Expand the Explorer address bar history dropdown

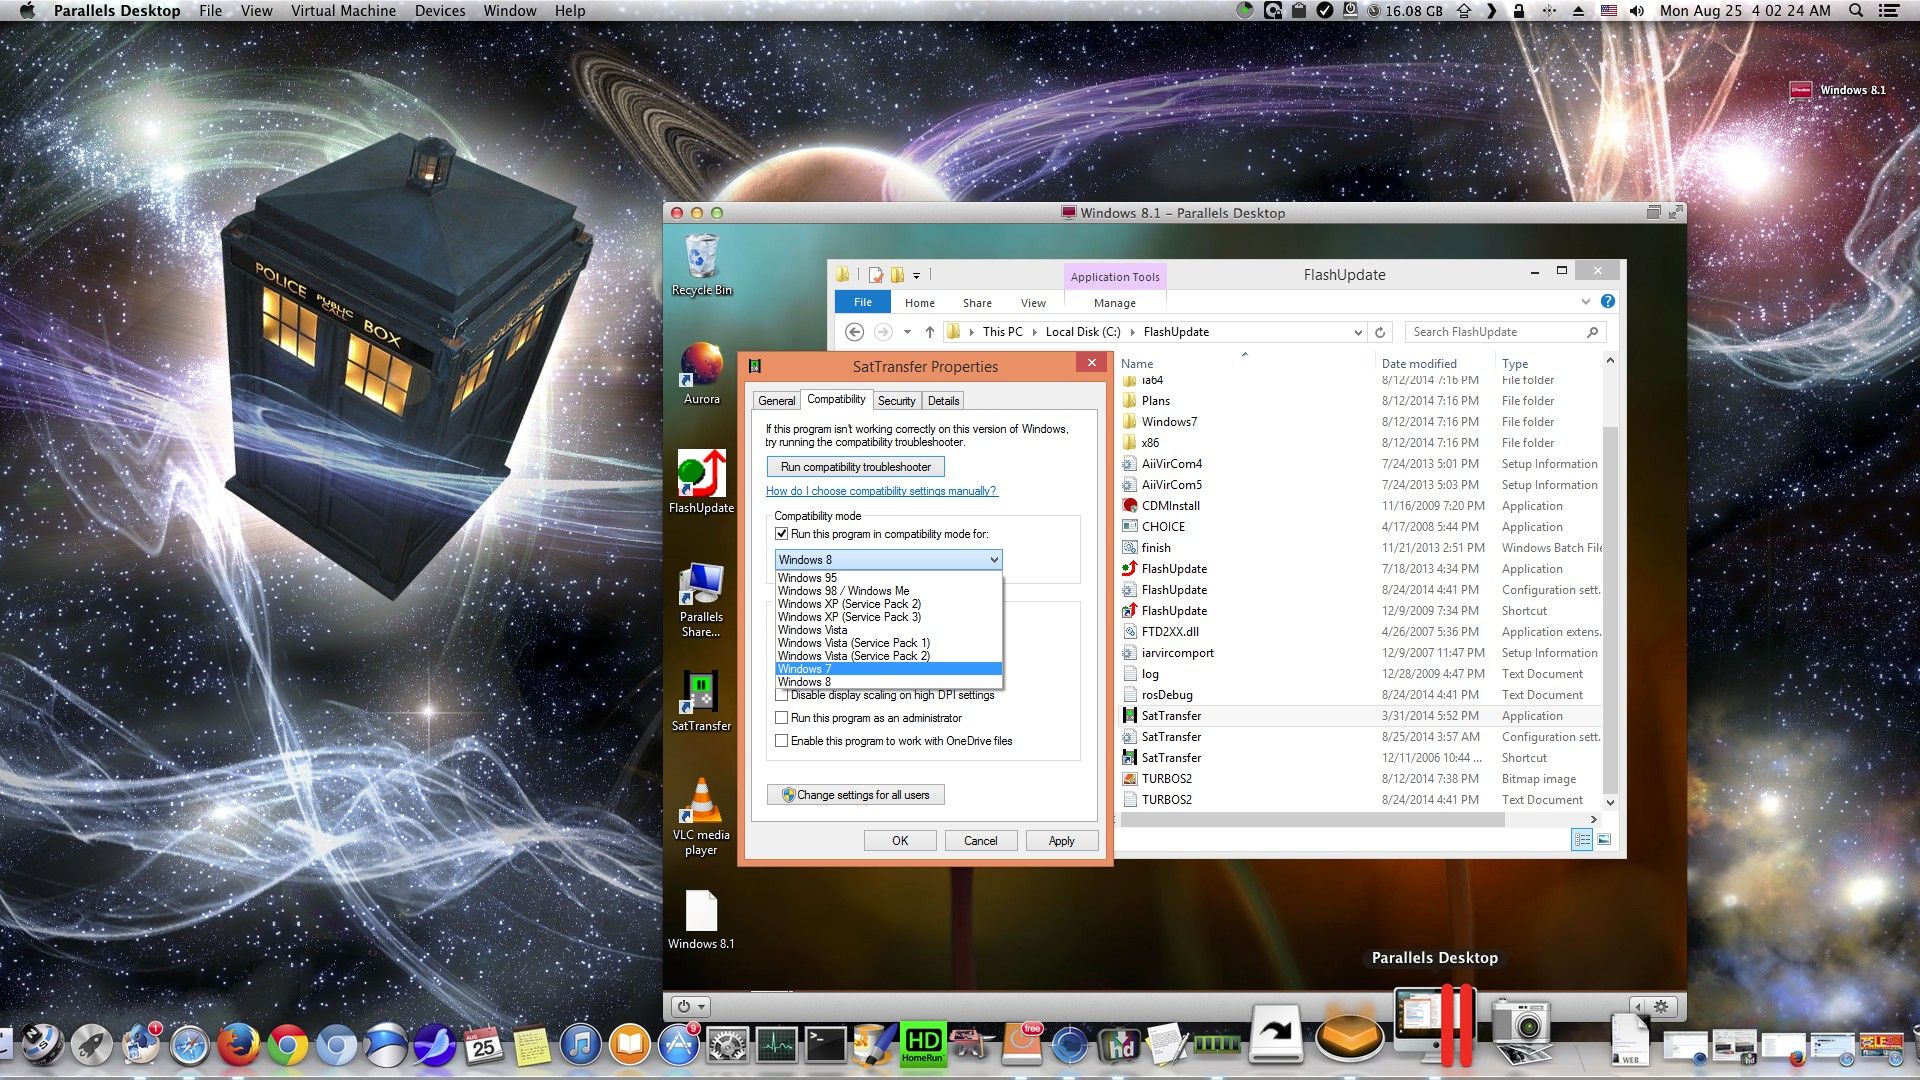click(x=1357, y=332)
